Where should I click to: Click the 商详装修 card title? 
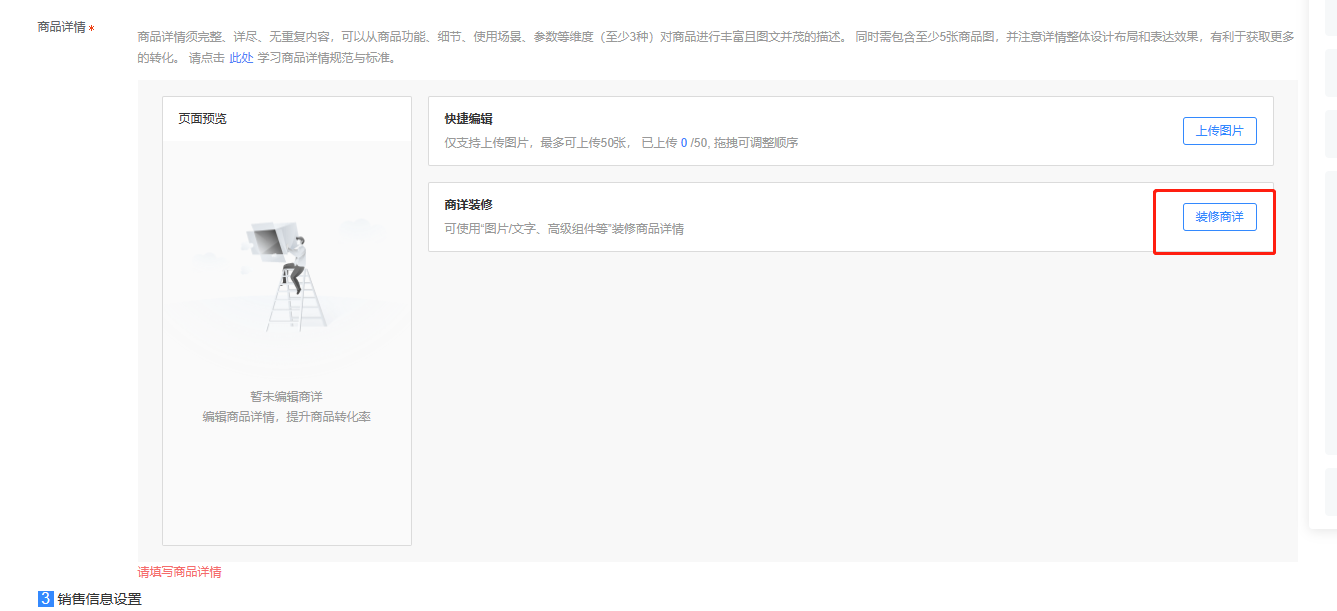pos(469,205)
